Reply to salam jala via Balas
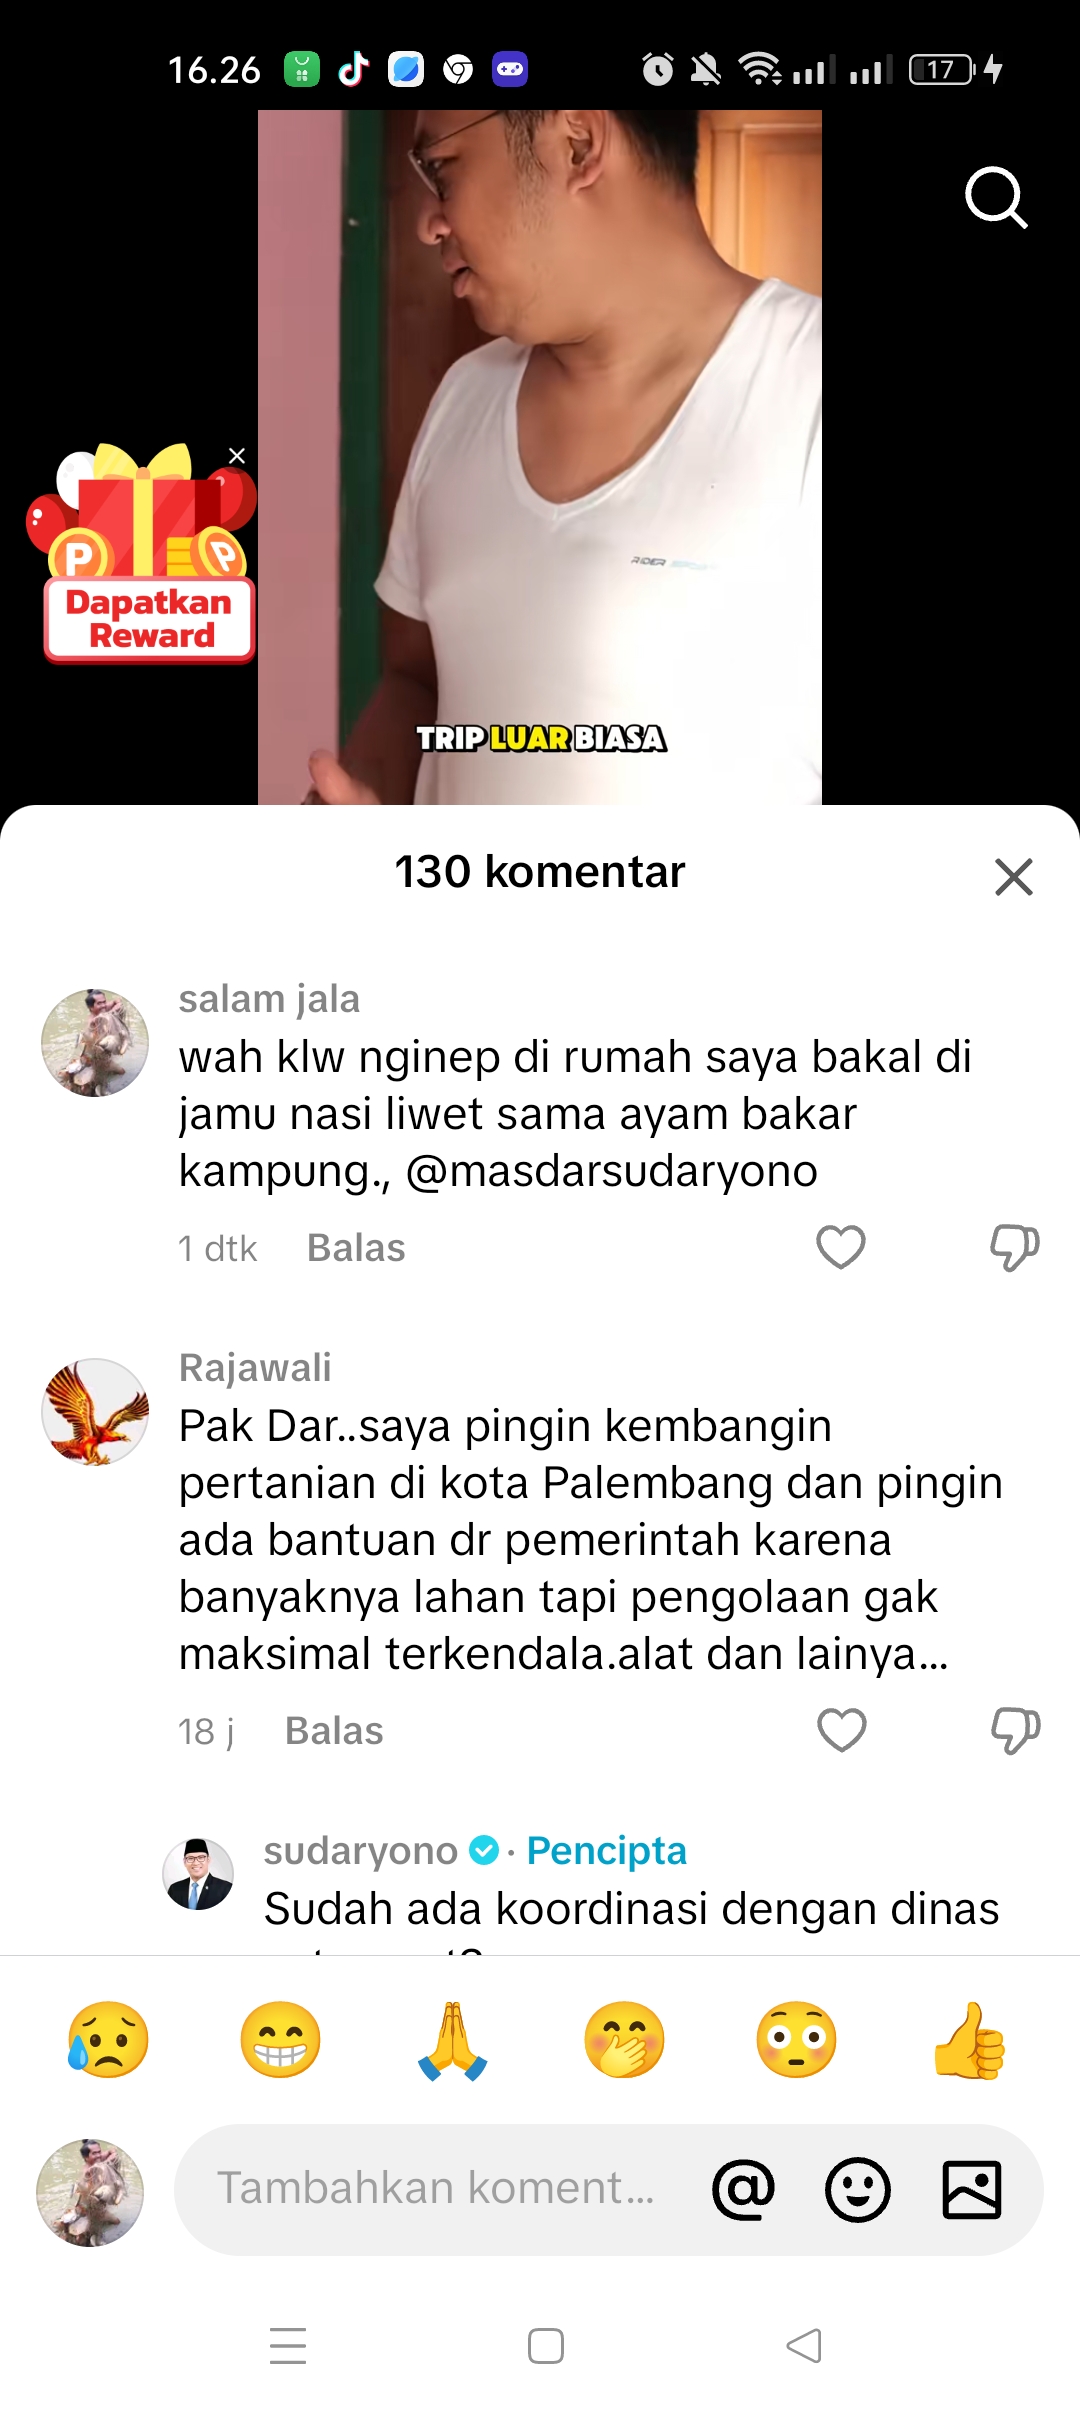This screenshot has height=2412, width=1080. tap(356, 1248)
